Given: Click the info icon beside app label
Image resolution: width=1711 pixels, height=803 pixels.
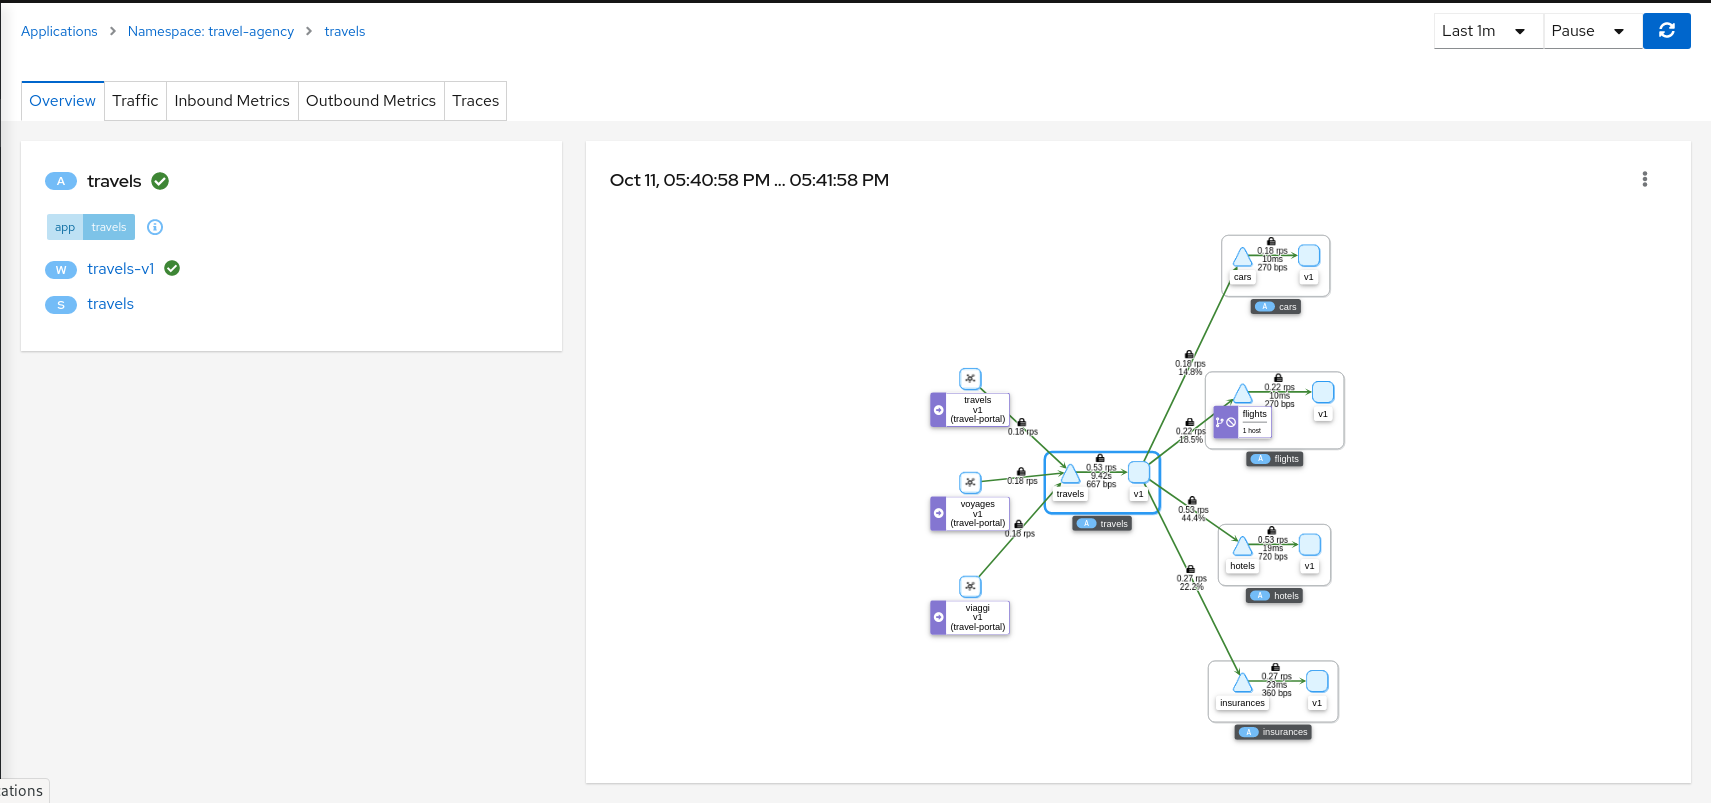Looking at the screenshot, I should 155,227.
